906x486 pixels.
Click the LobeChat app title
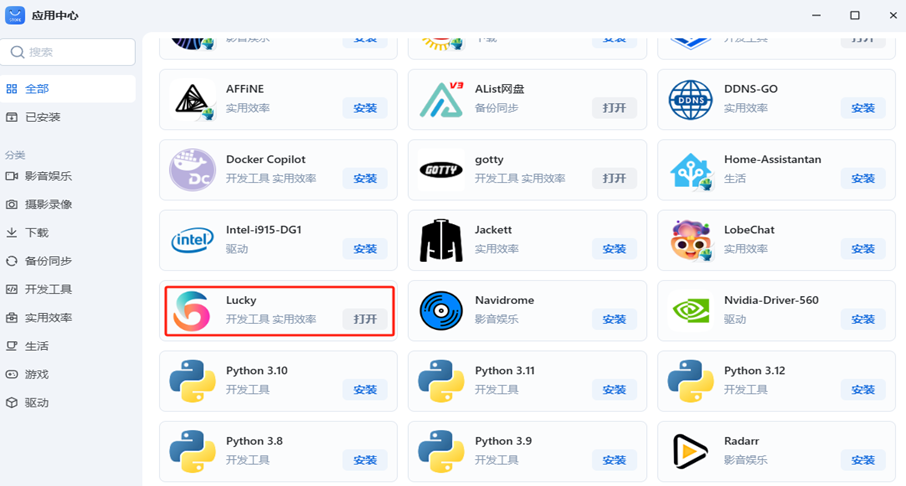coord(749,229)
